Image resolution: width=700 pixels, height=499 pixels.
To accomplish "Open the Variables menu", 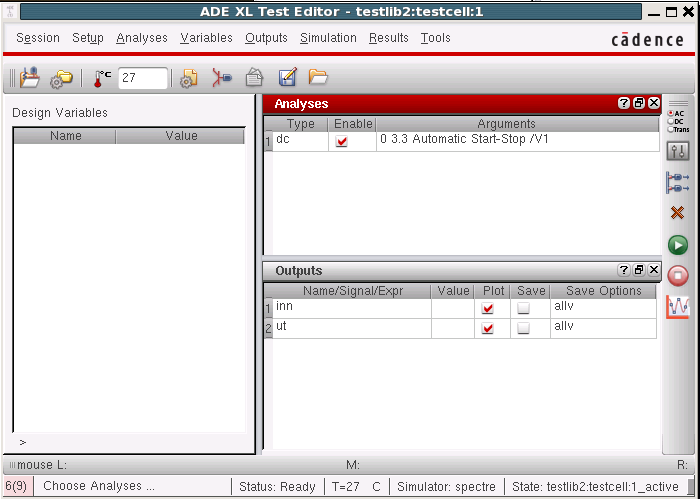I will pyautogui.click(x=207, y=38).
